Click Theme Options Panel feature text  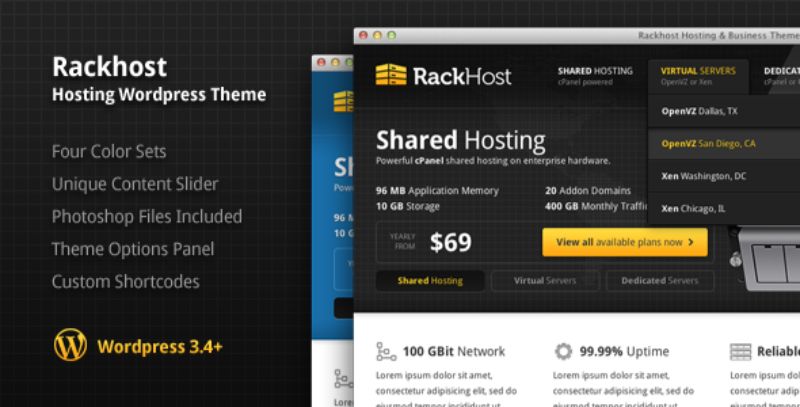pos(133,249)
